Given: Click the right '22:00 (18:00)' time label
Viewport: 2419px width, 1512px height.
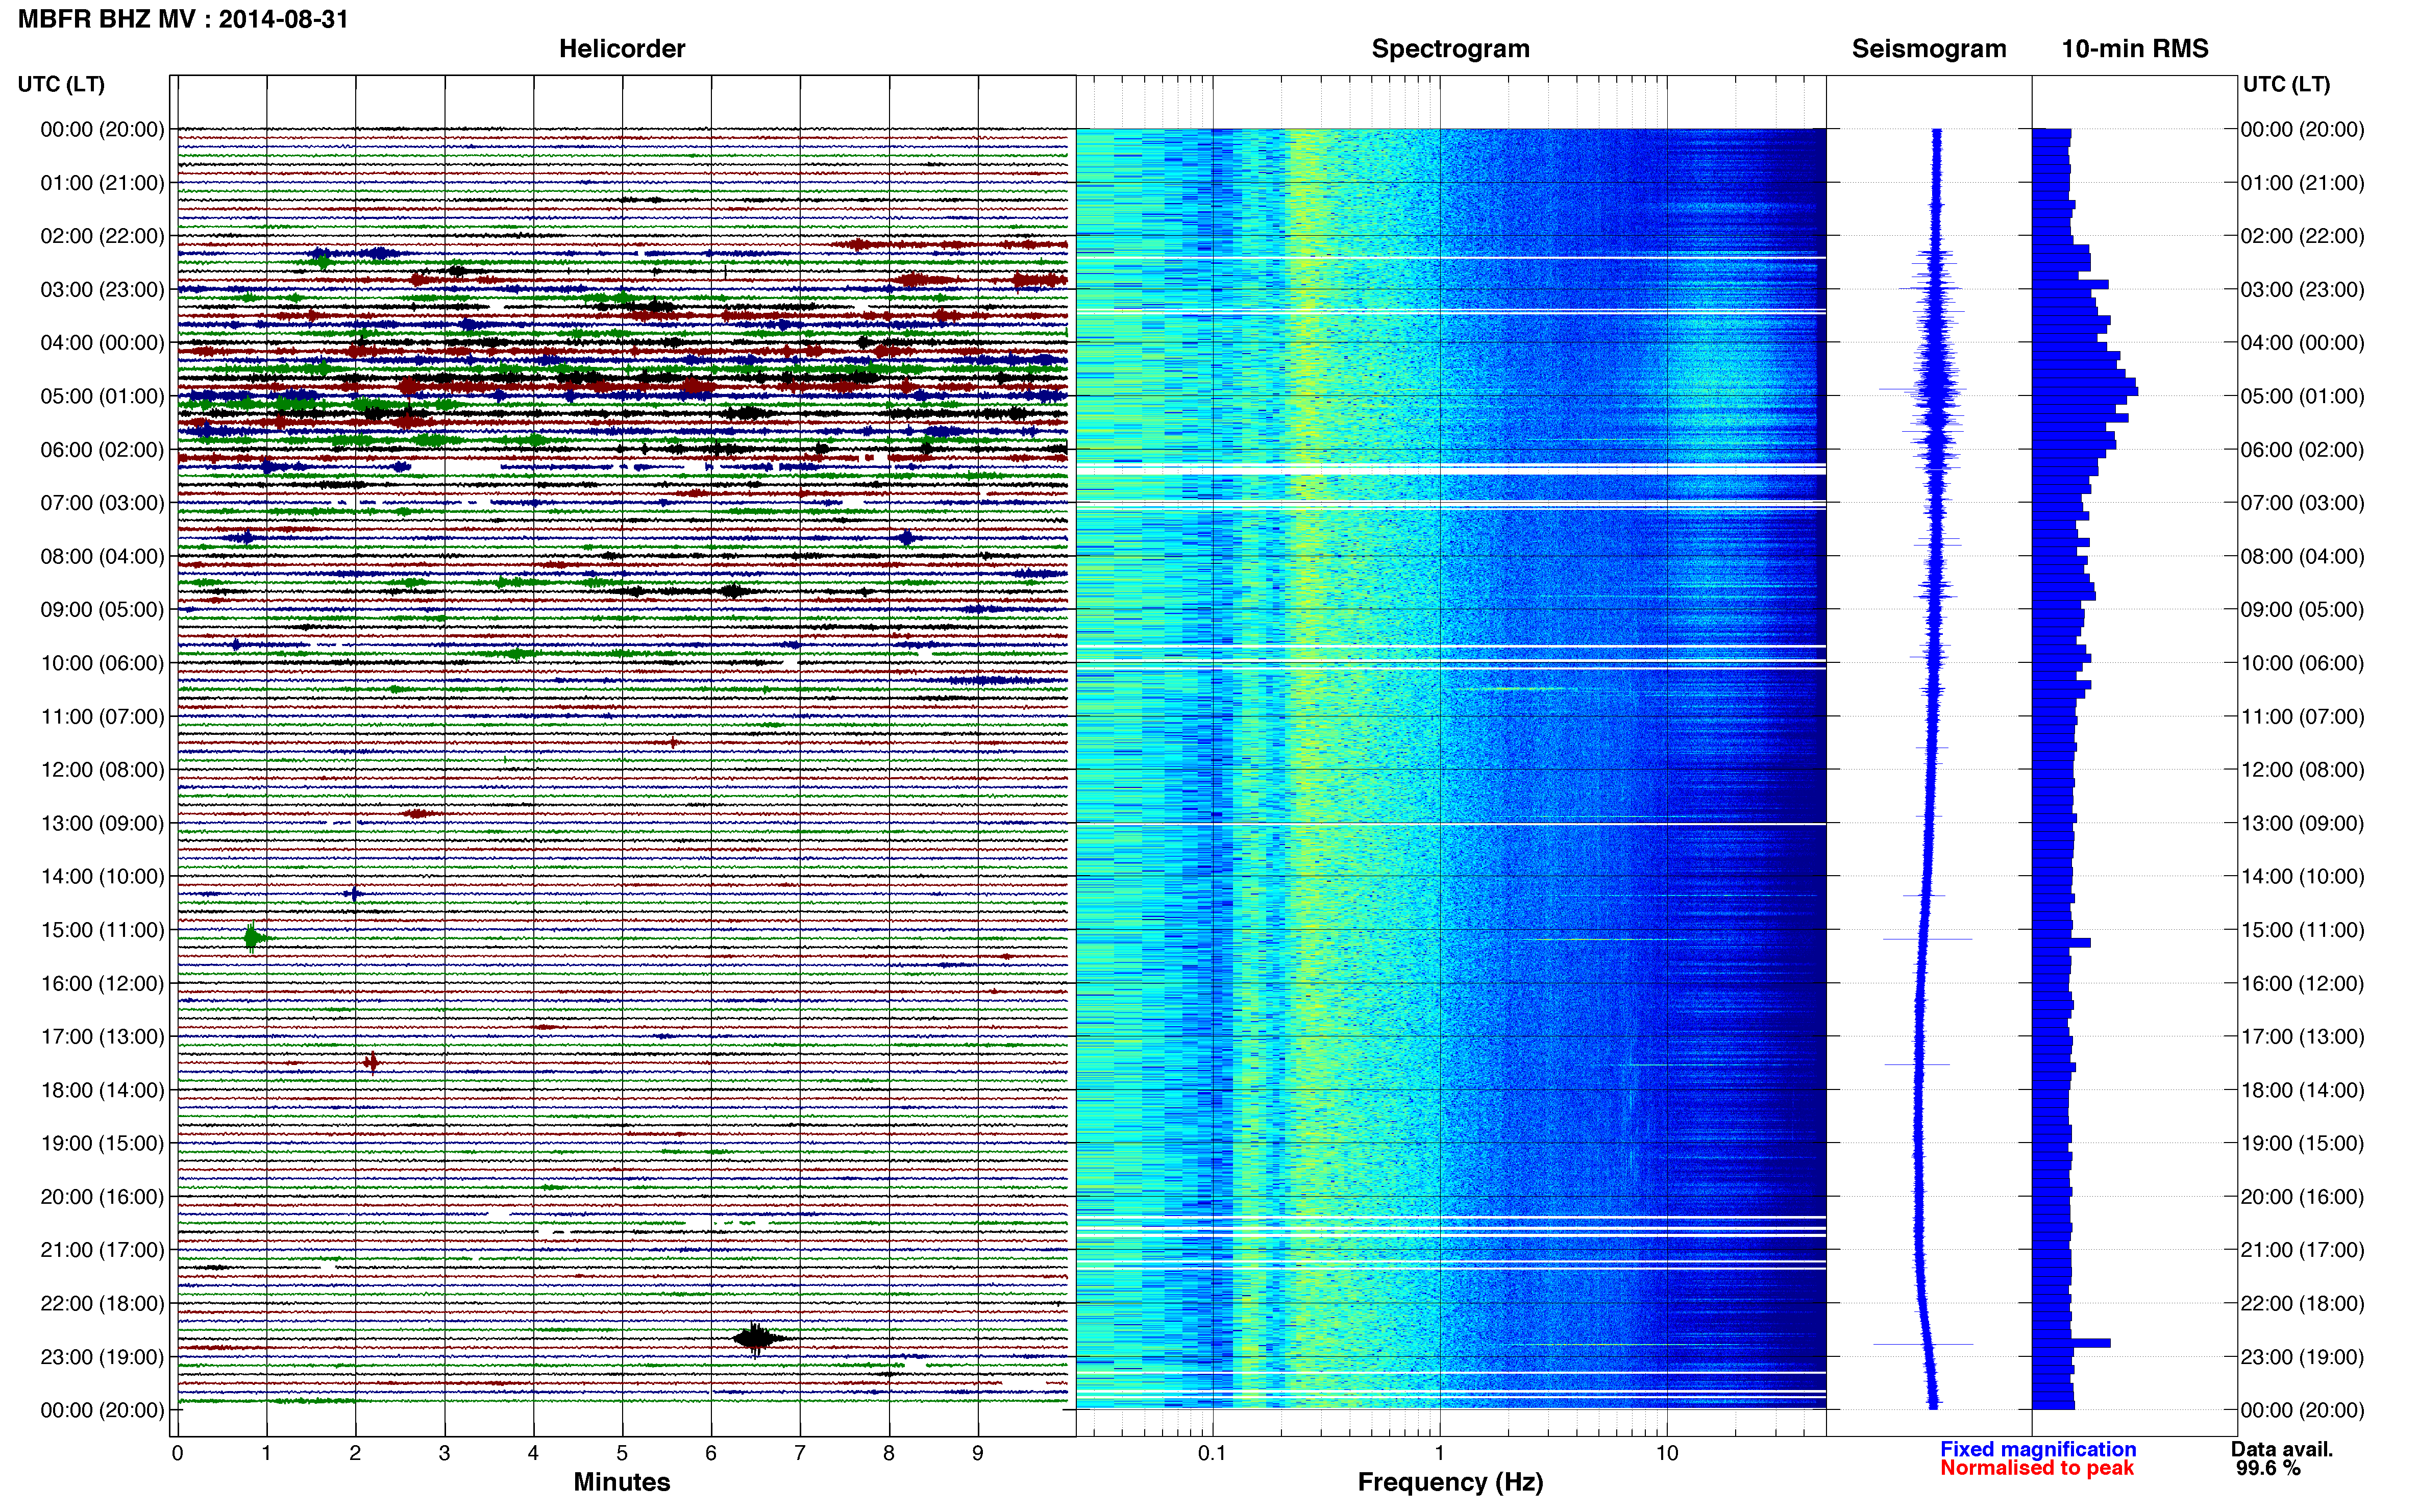Looking at the screenshot, I should click(2302, 1303).
